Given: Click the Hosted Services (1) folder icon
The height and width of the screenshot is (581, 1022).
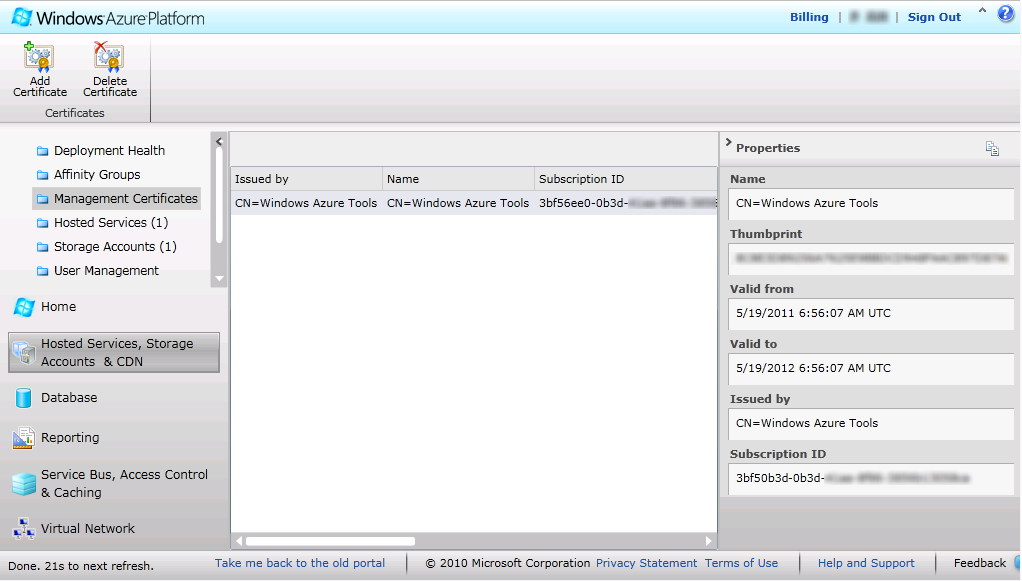Looking at the screenshot, I should tap(42, 223).
